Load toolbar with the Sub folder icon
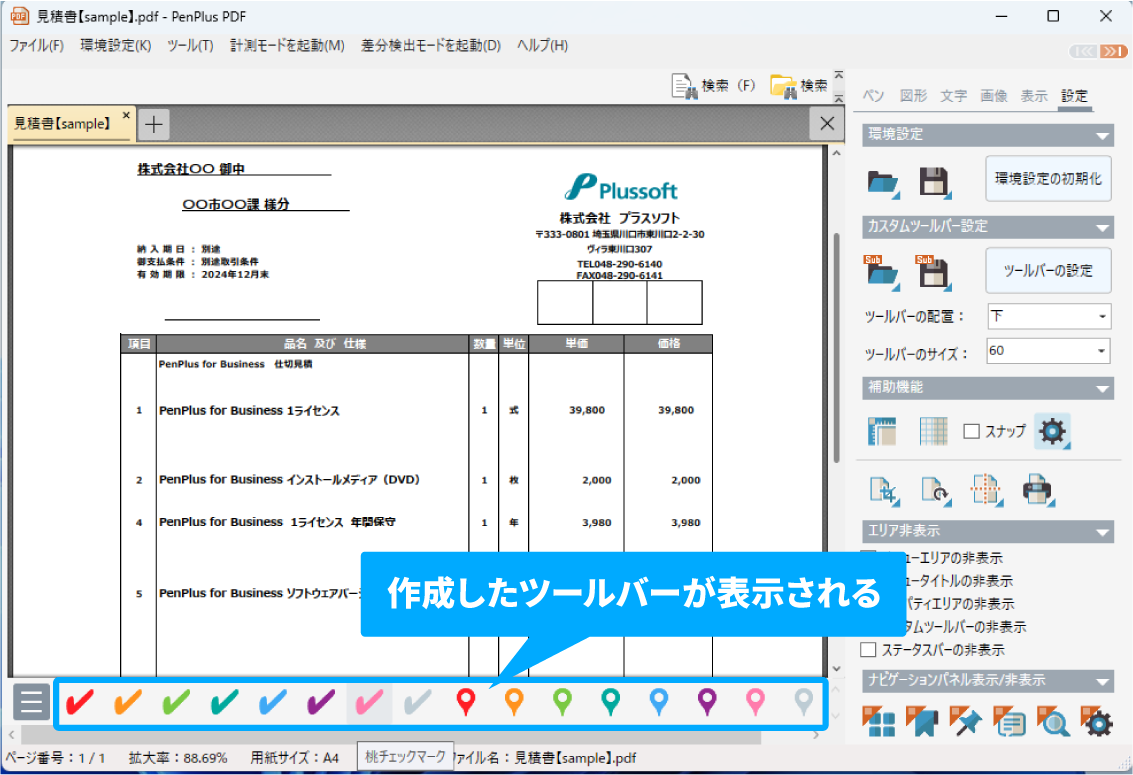This screenshot has width=1133, height=775. coord(882,272)
